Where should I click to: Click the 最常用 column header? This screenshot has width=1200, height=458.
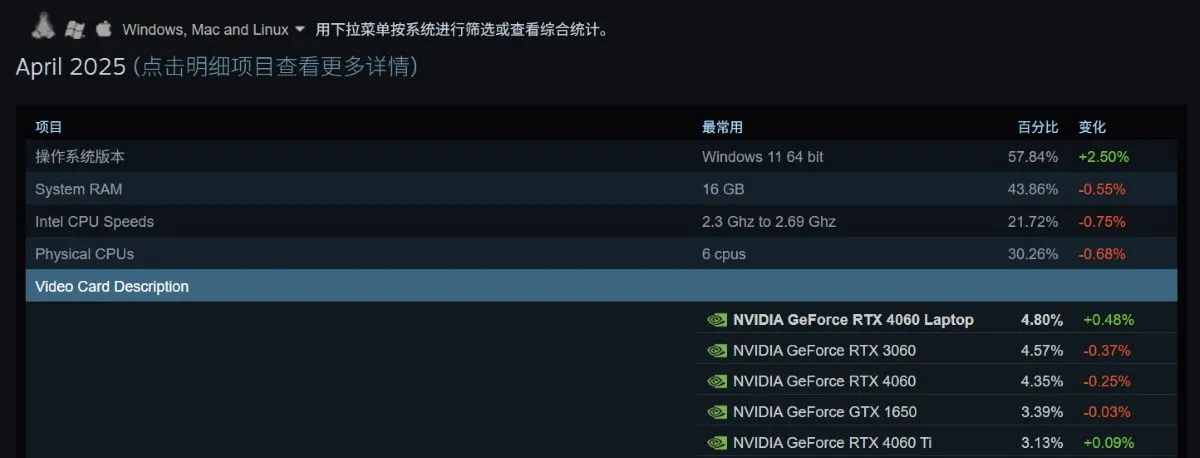[x=722, y=127]
